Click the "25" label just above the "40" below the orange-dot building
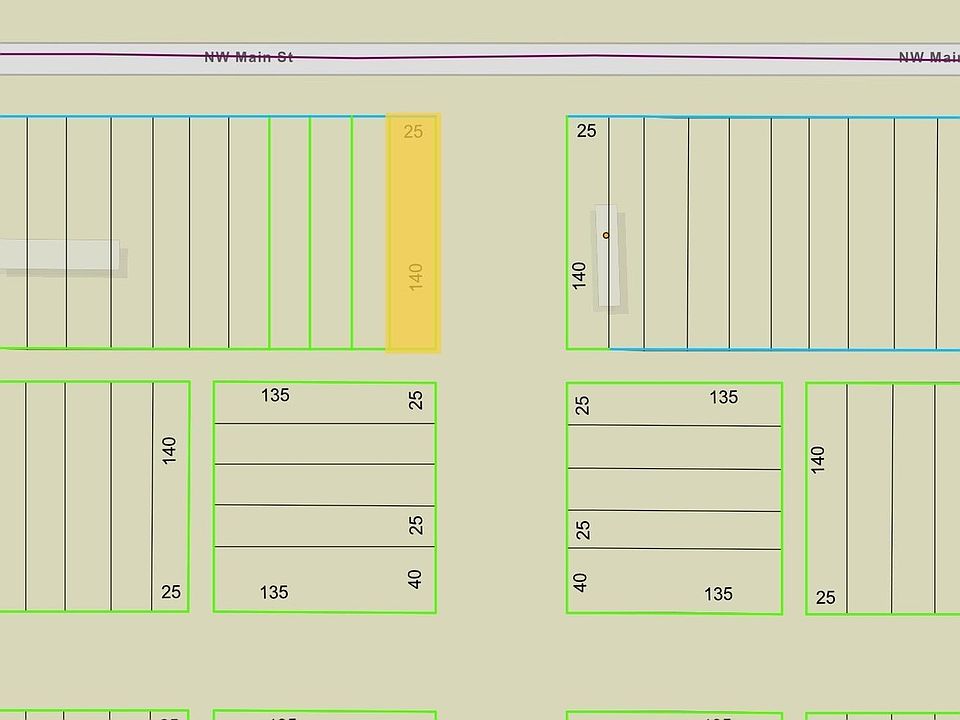The height and width of the screenshot is (720, 960). pyautogui.click(x=583, y=530)
